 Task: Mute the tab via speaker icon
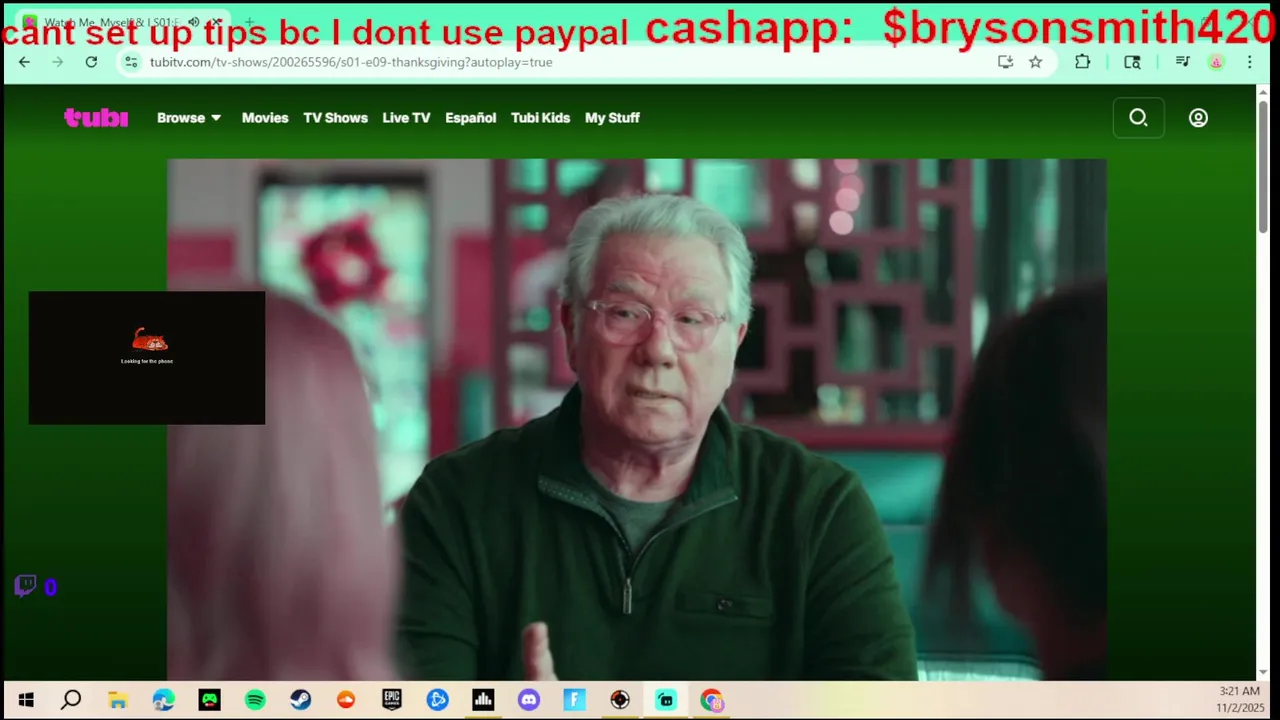coord(193,22)
